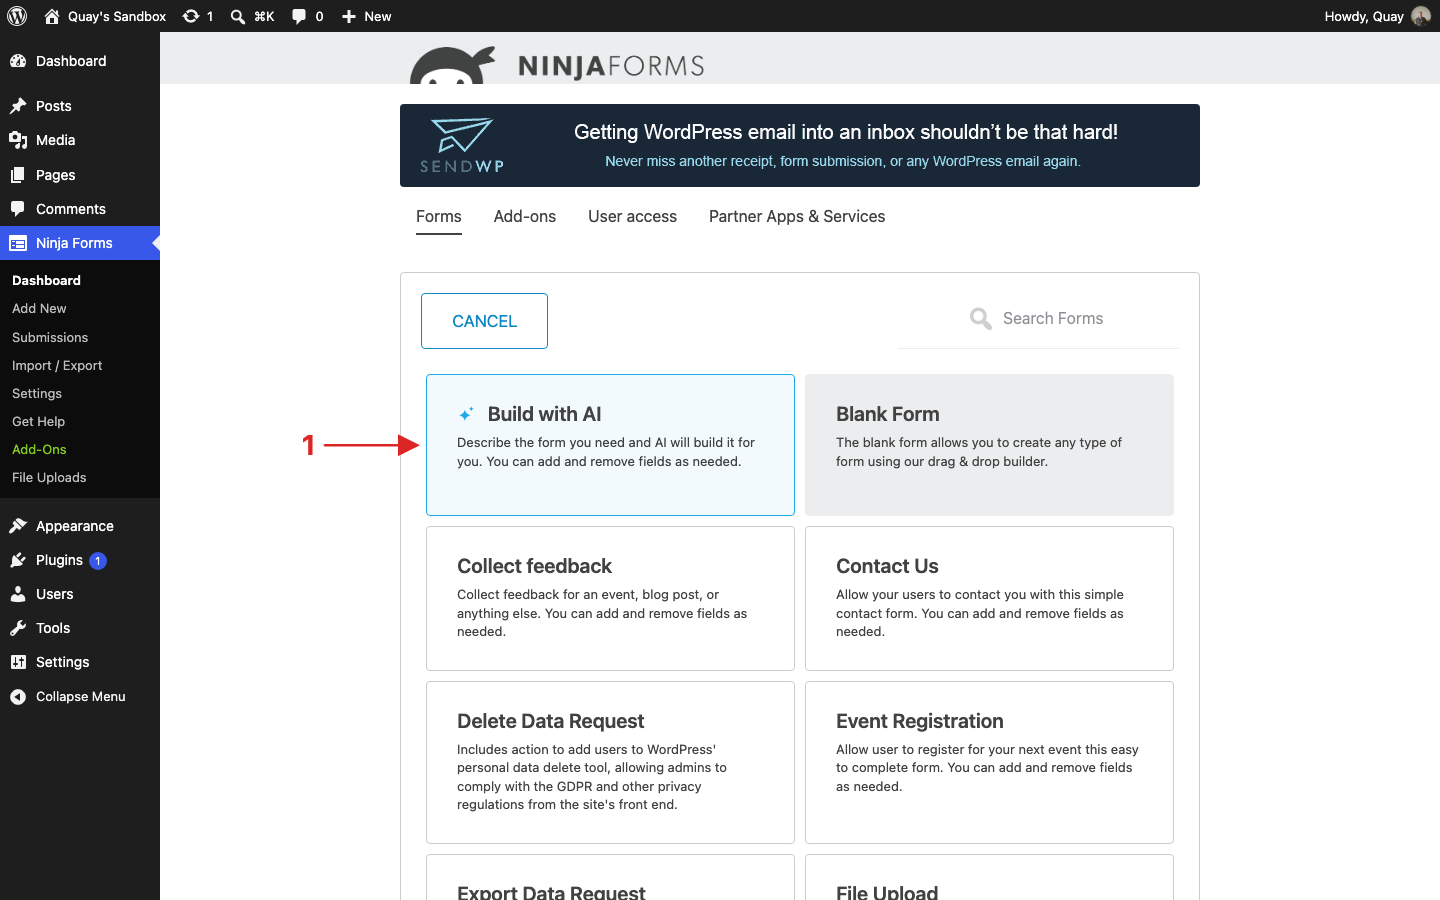Choose the File Upload template
The image size is (1440, 900).
pyautogui.click(x=989, y=878)
